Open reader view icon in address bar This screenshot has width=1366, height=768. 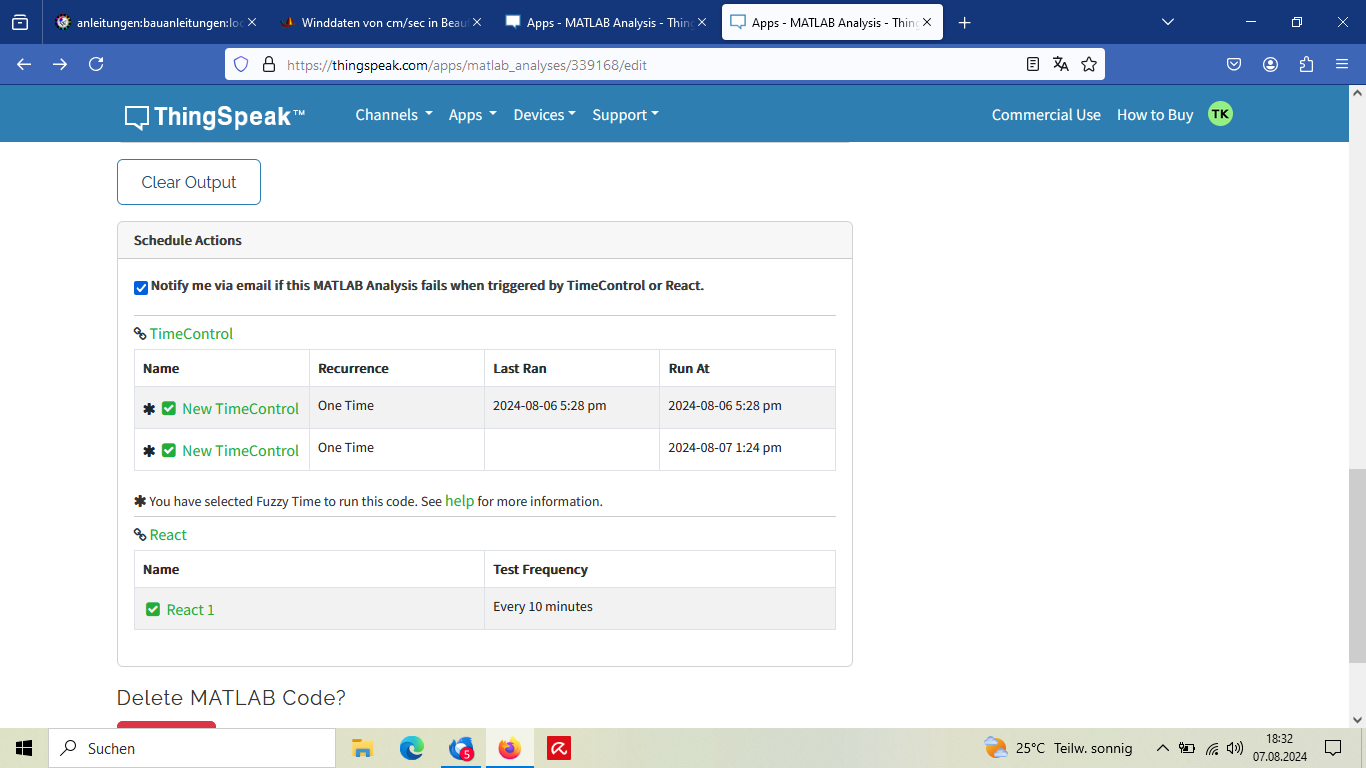click(1033, 64)
